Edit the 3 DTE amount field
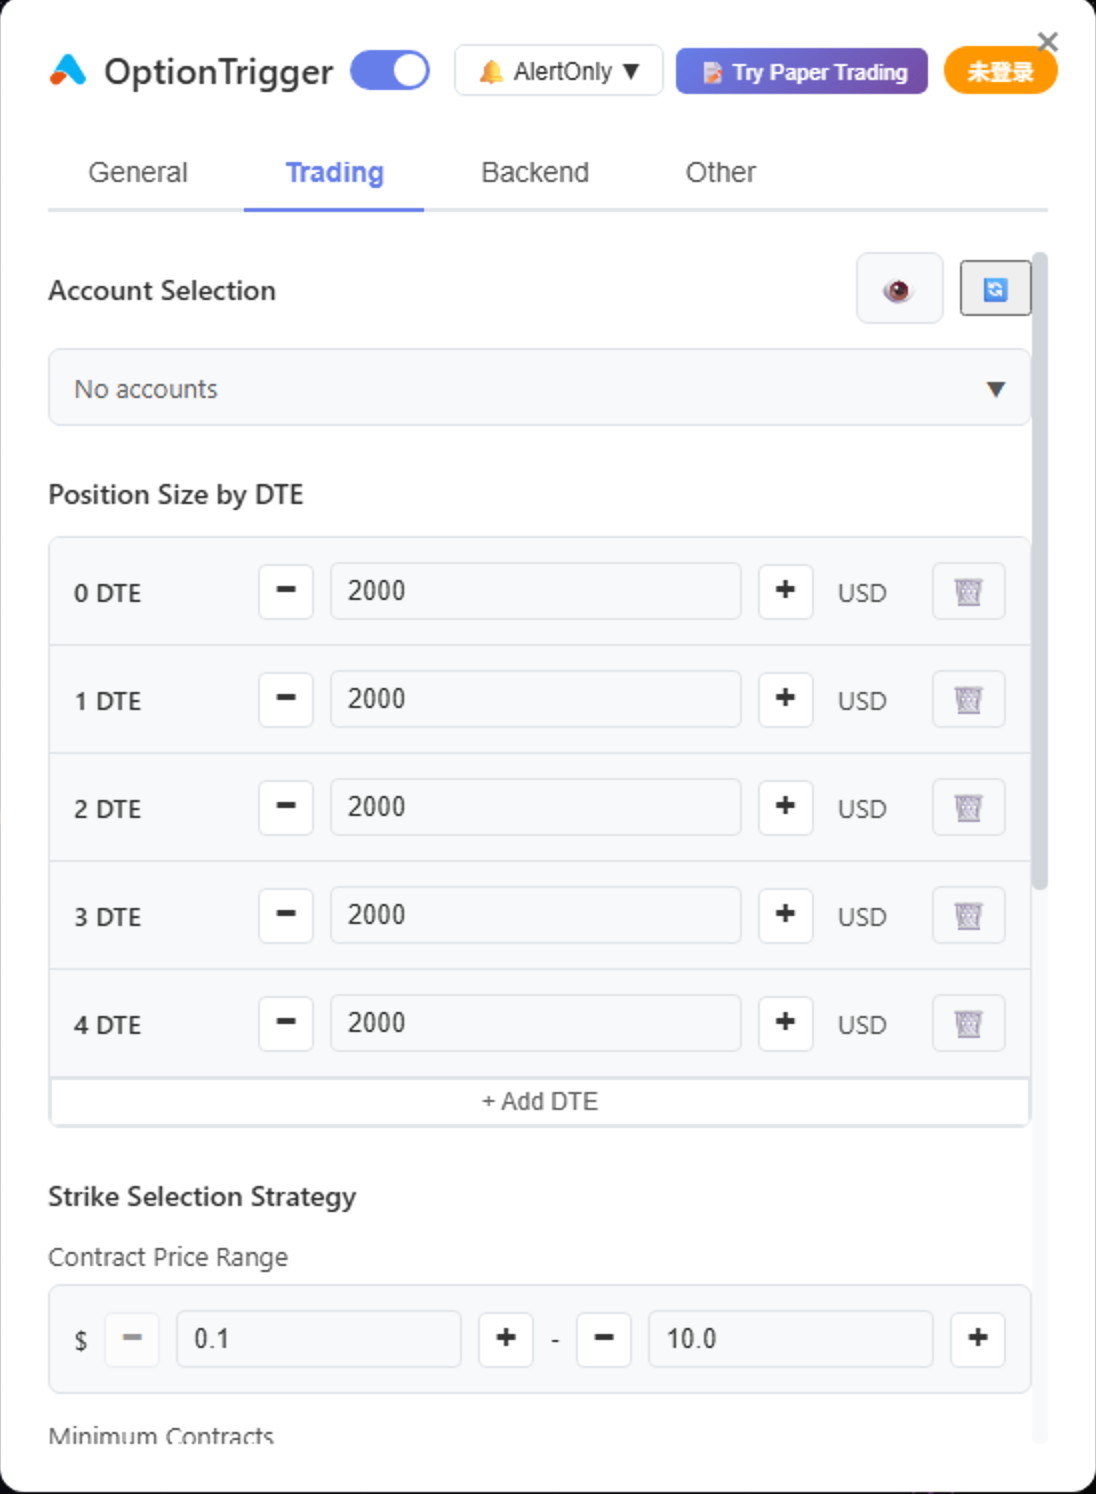Image resolution: width=1096 pixels, height=1494 pixels. pyautogui.click(x=535, y=915)
